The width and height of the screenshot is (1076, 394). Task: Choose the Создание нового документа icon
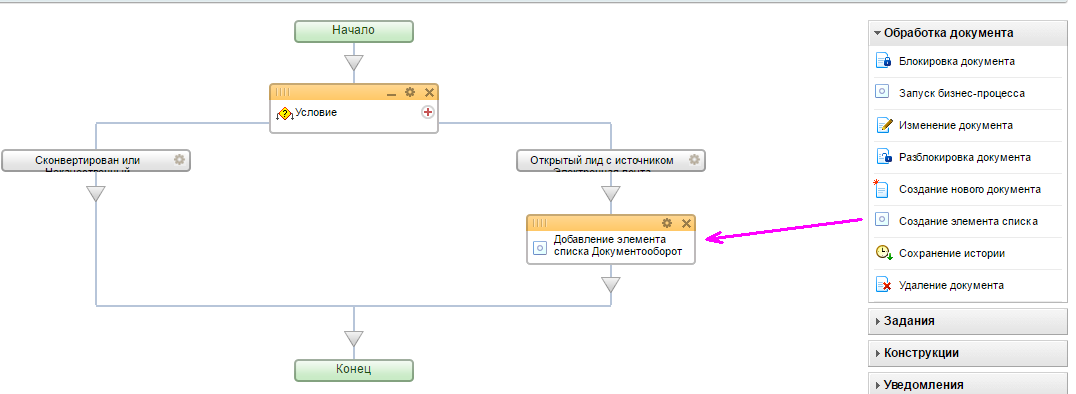coord(882,189)
